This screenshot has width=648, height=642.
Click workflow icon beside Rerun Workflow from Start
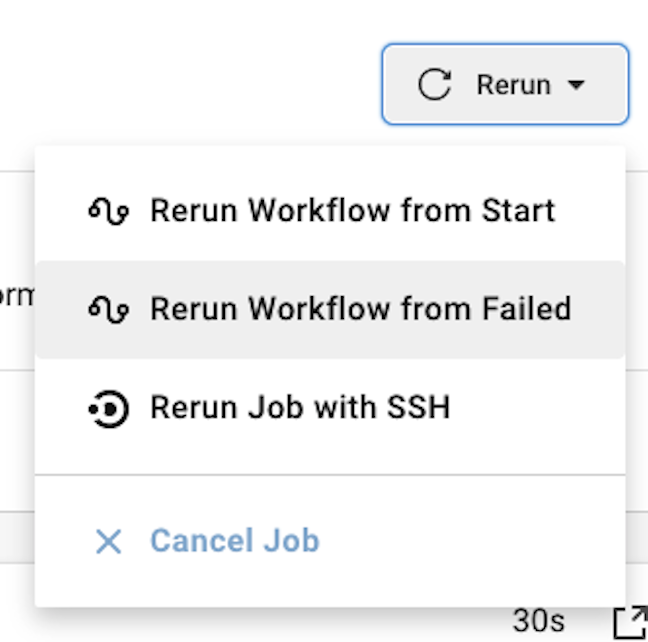pos(109,211)
